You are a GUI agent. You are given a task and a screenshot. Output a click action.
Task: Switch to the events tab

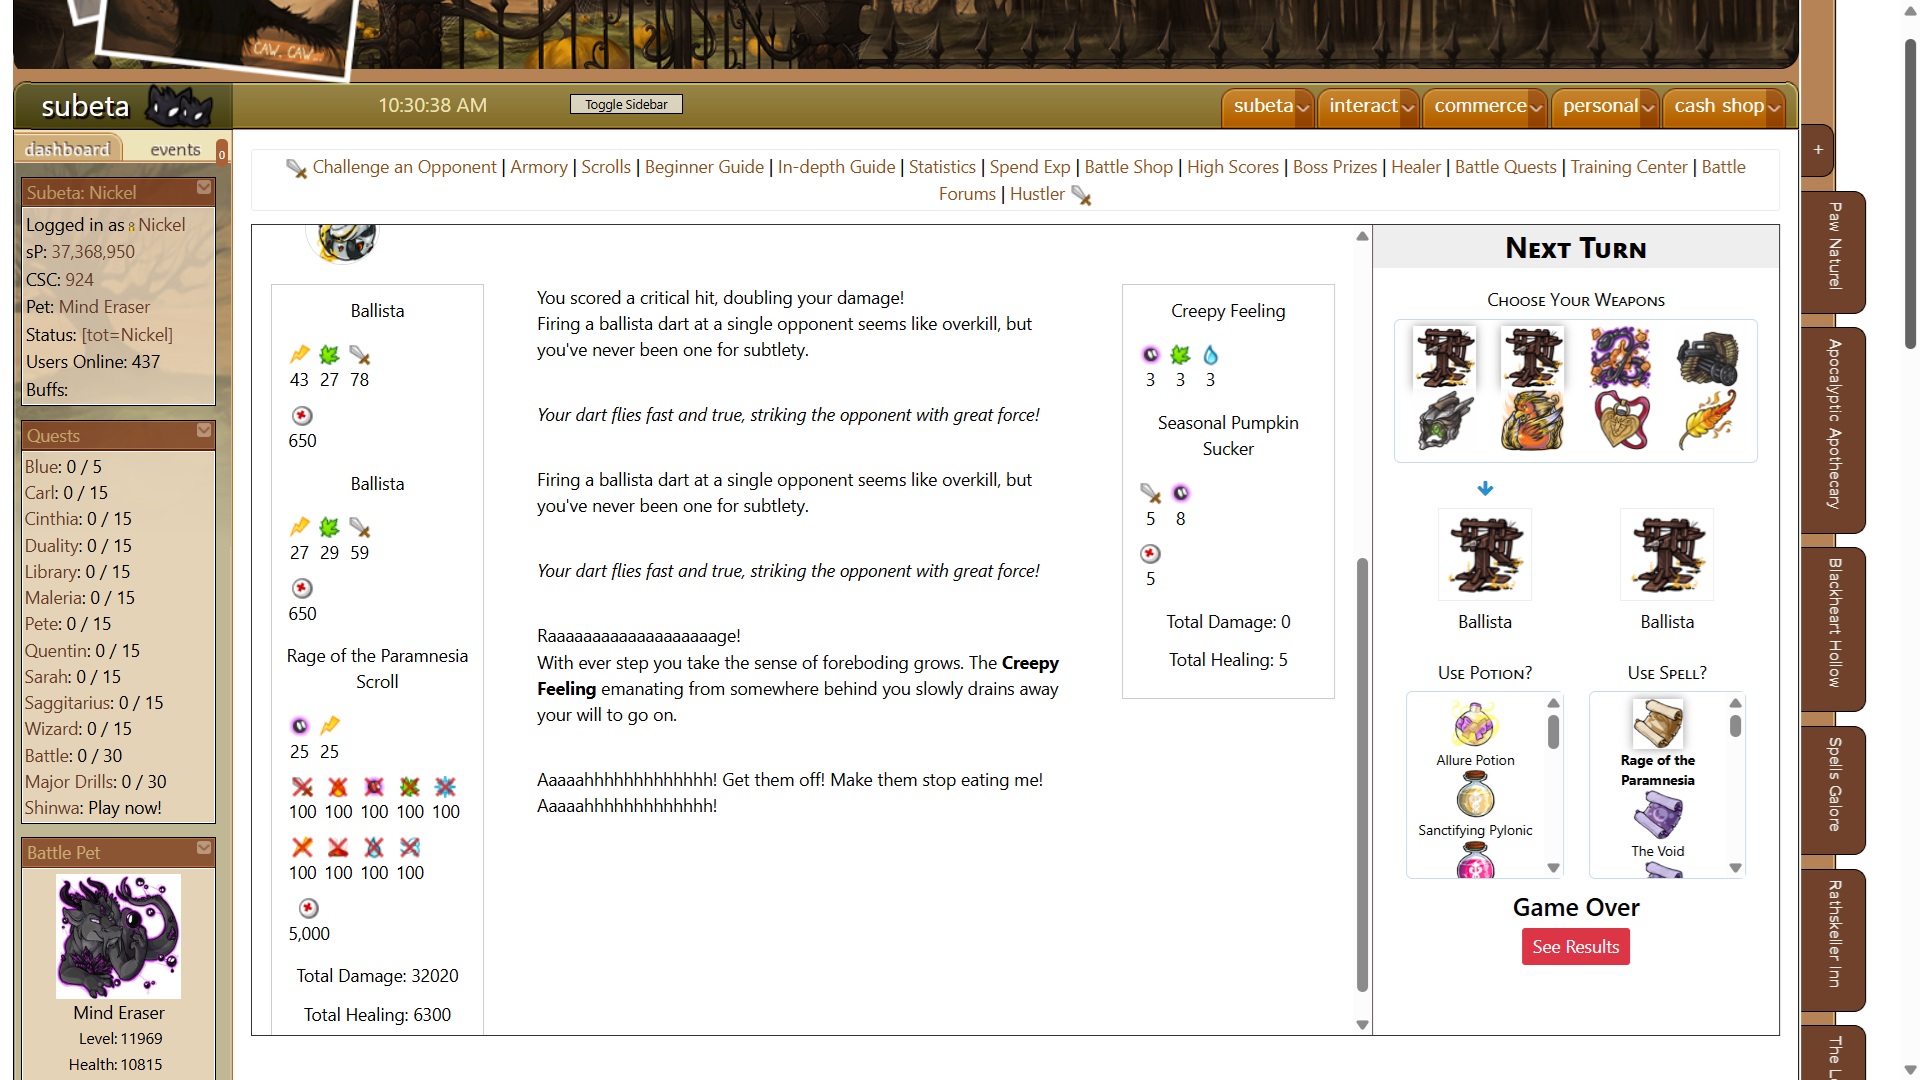[x=175, y=149]
